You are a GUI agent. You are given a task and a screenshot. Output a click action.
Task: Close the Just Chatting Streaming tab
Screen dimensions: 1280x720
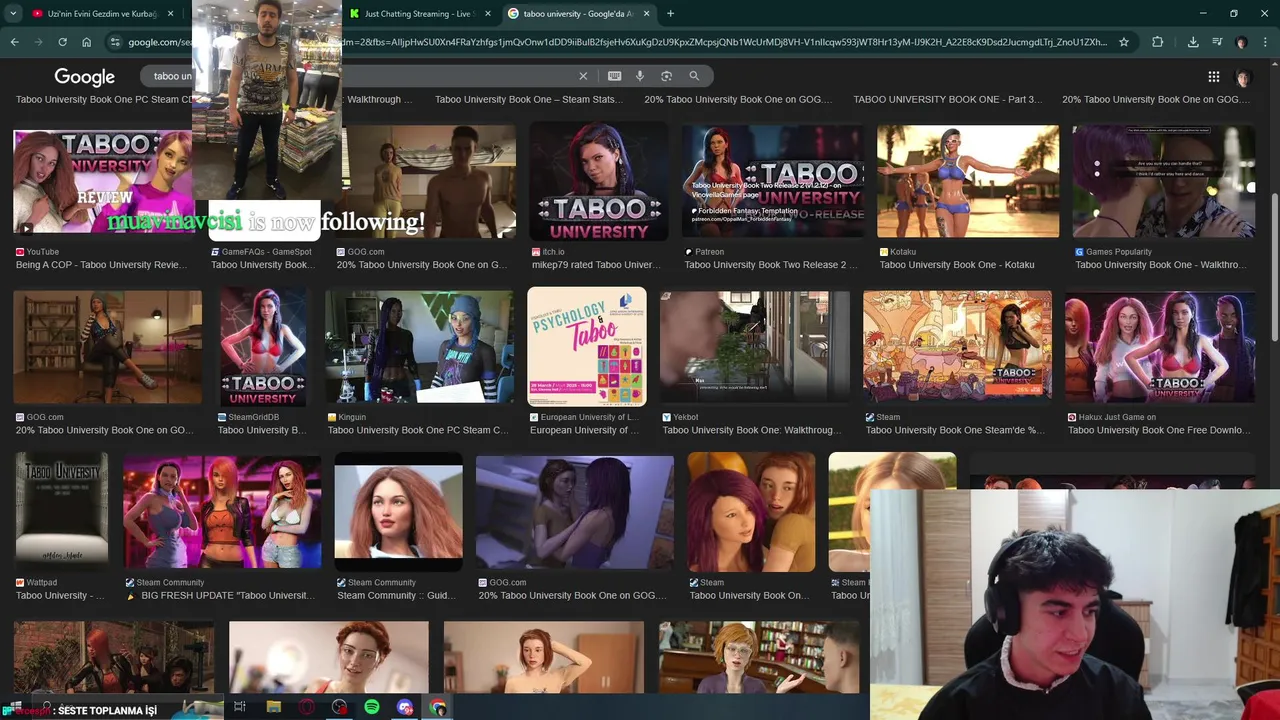[488, 14]
